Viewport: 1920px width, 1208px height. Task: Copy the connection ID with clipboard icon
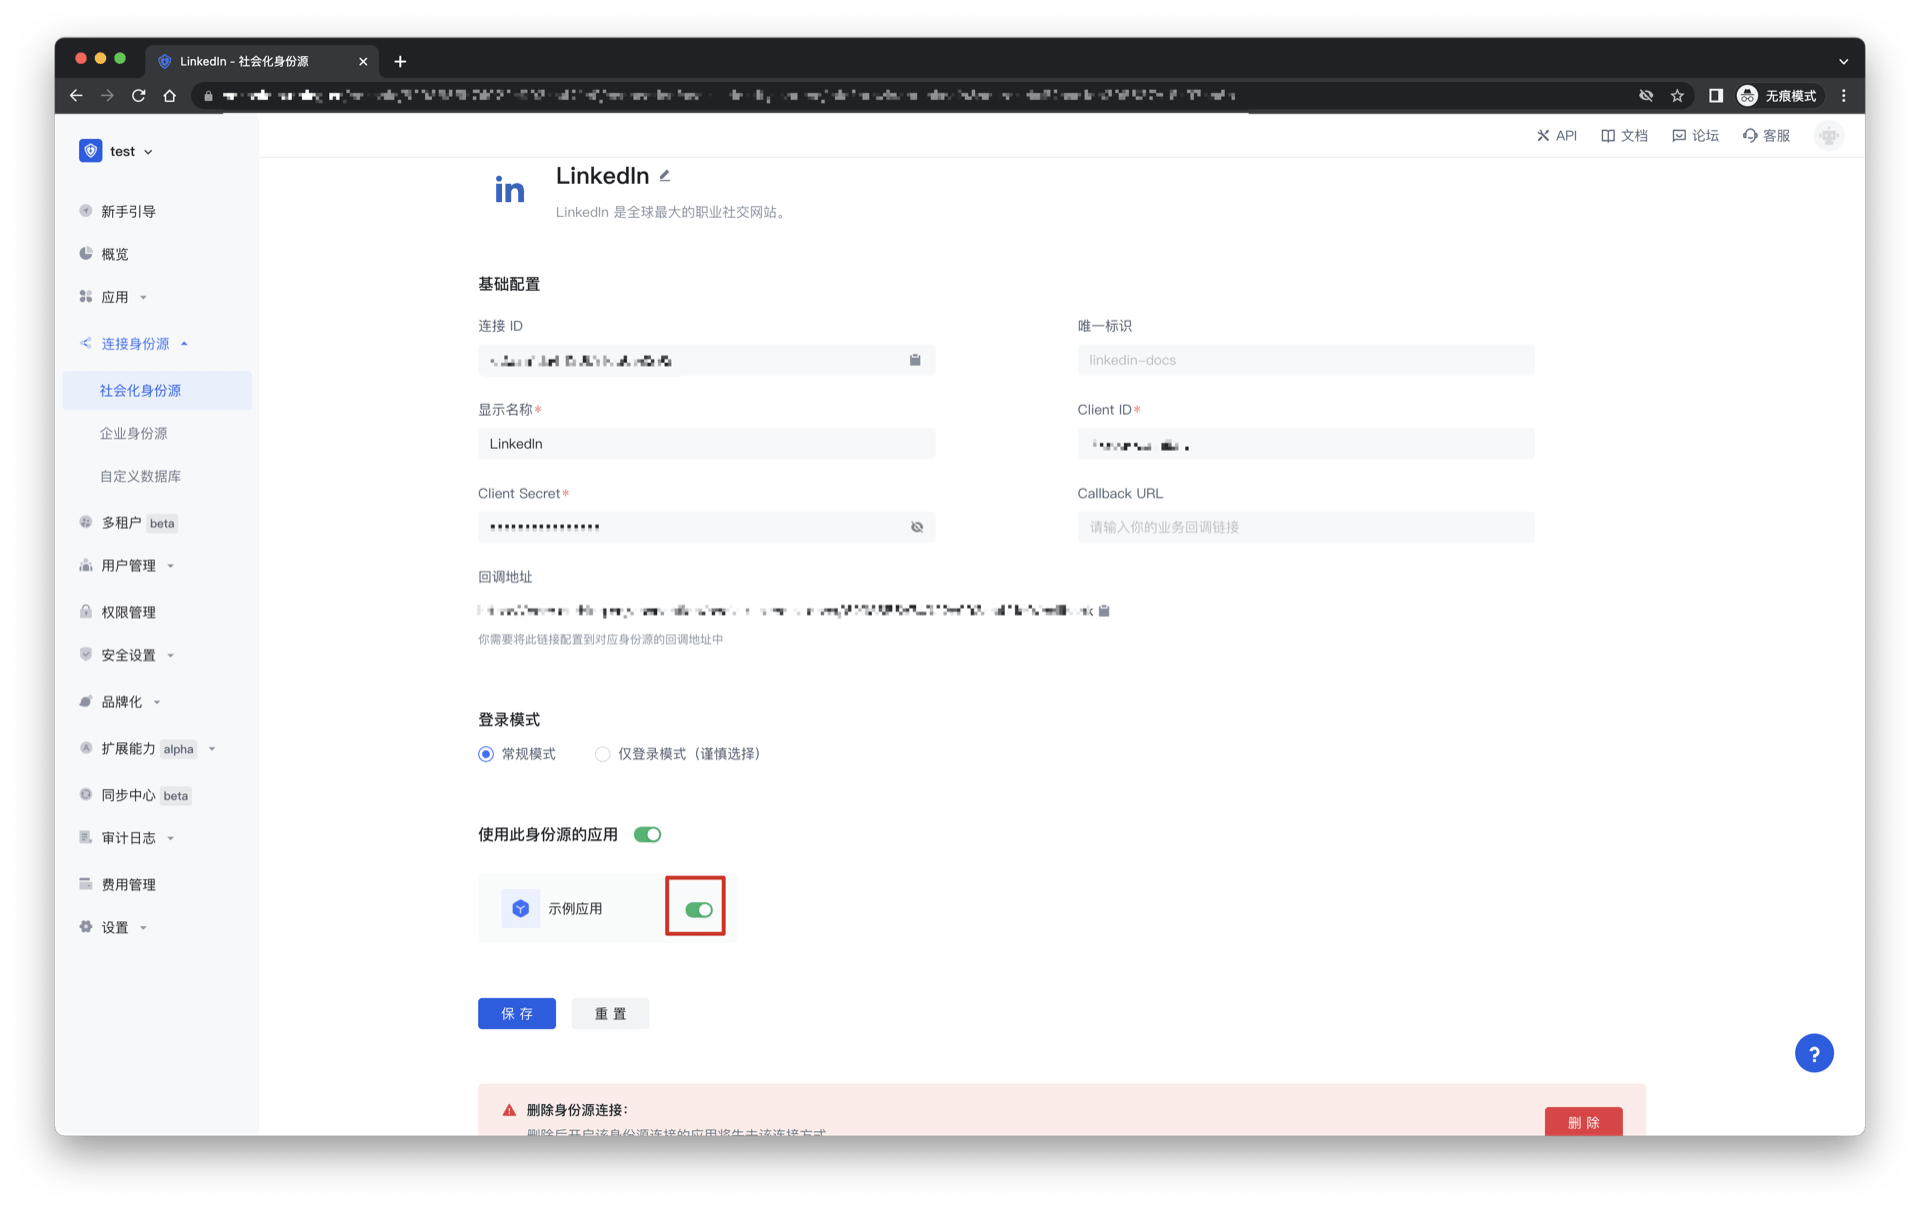(914, 360)
